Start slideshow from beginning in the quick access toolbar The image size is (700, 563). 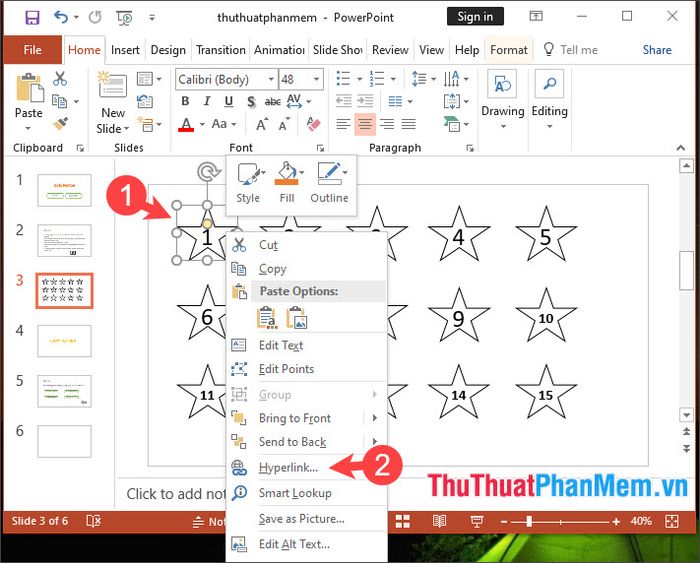click(x=125, y=17)
